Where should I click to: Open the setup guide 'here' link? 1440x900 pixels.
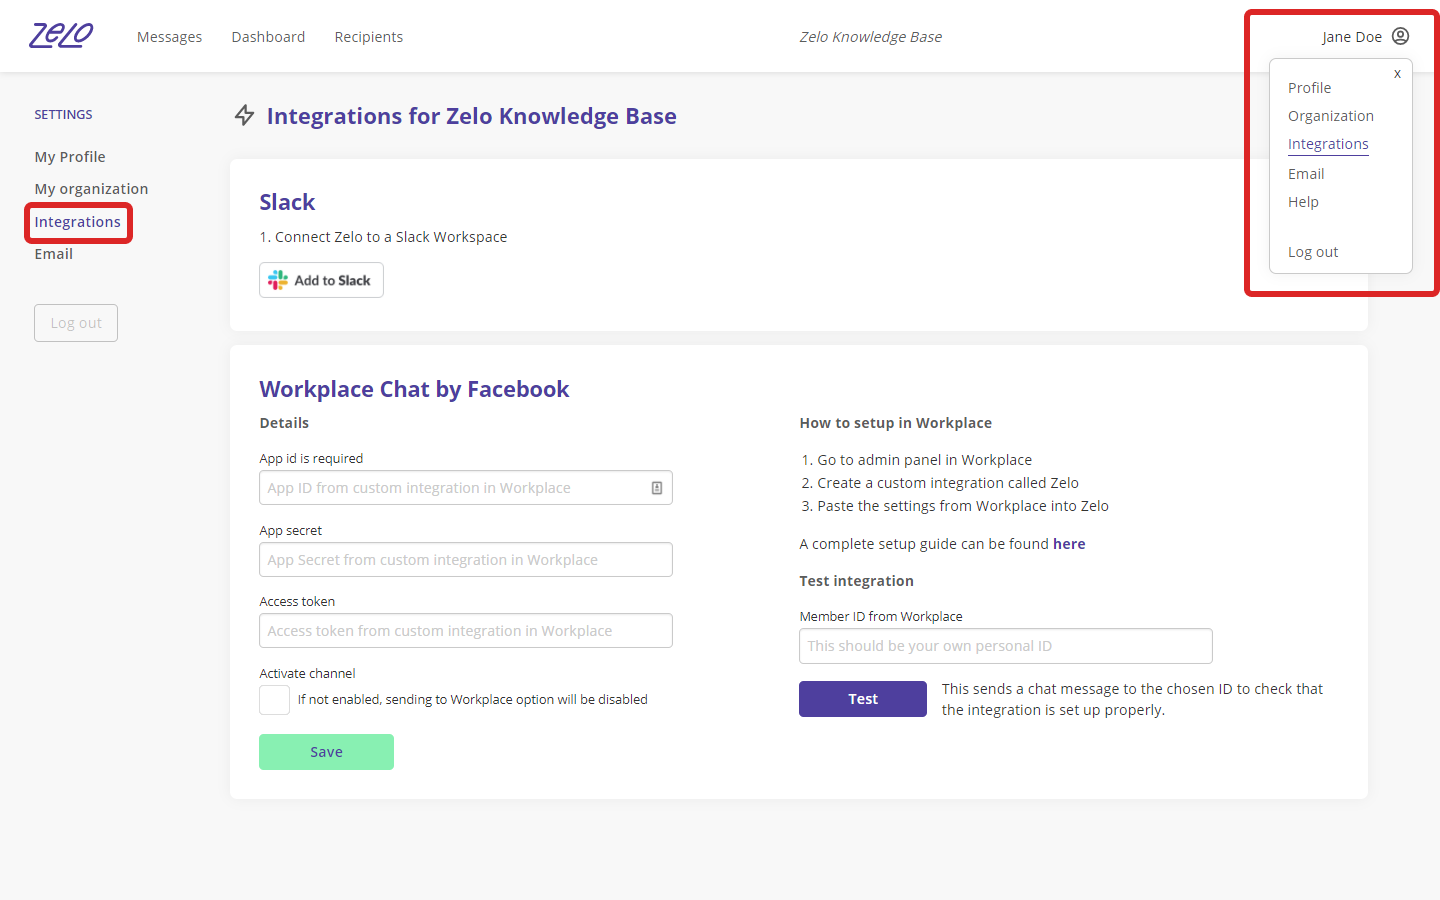[1069, 544]
